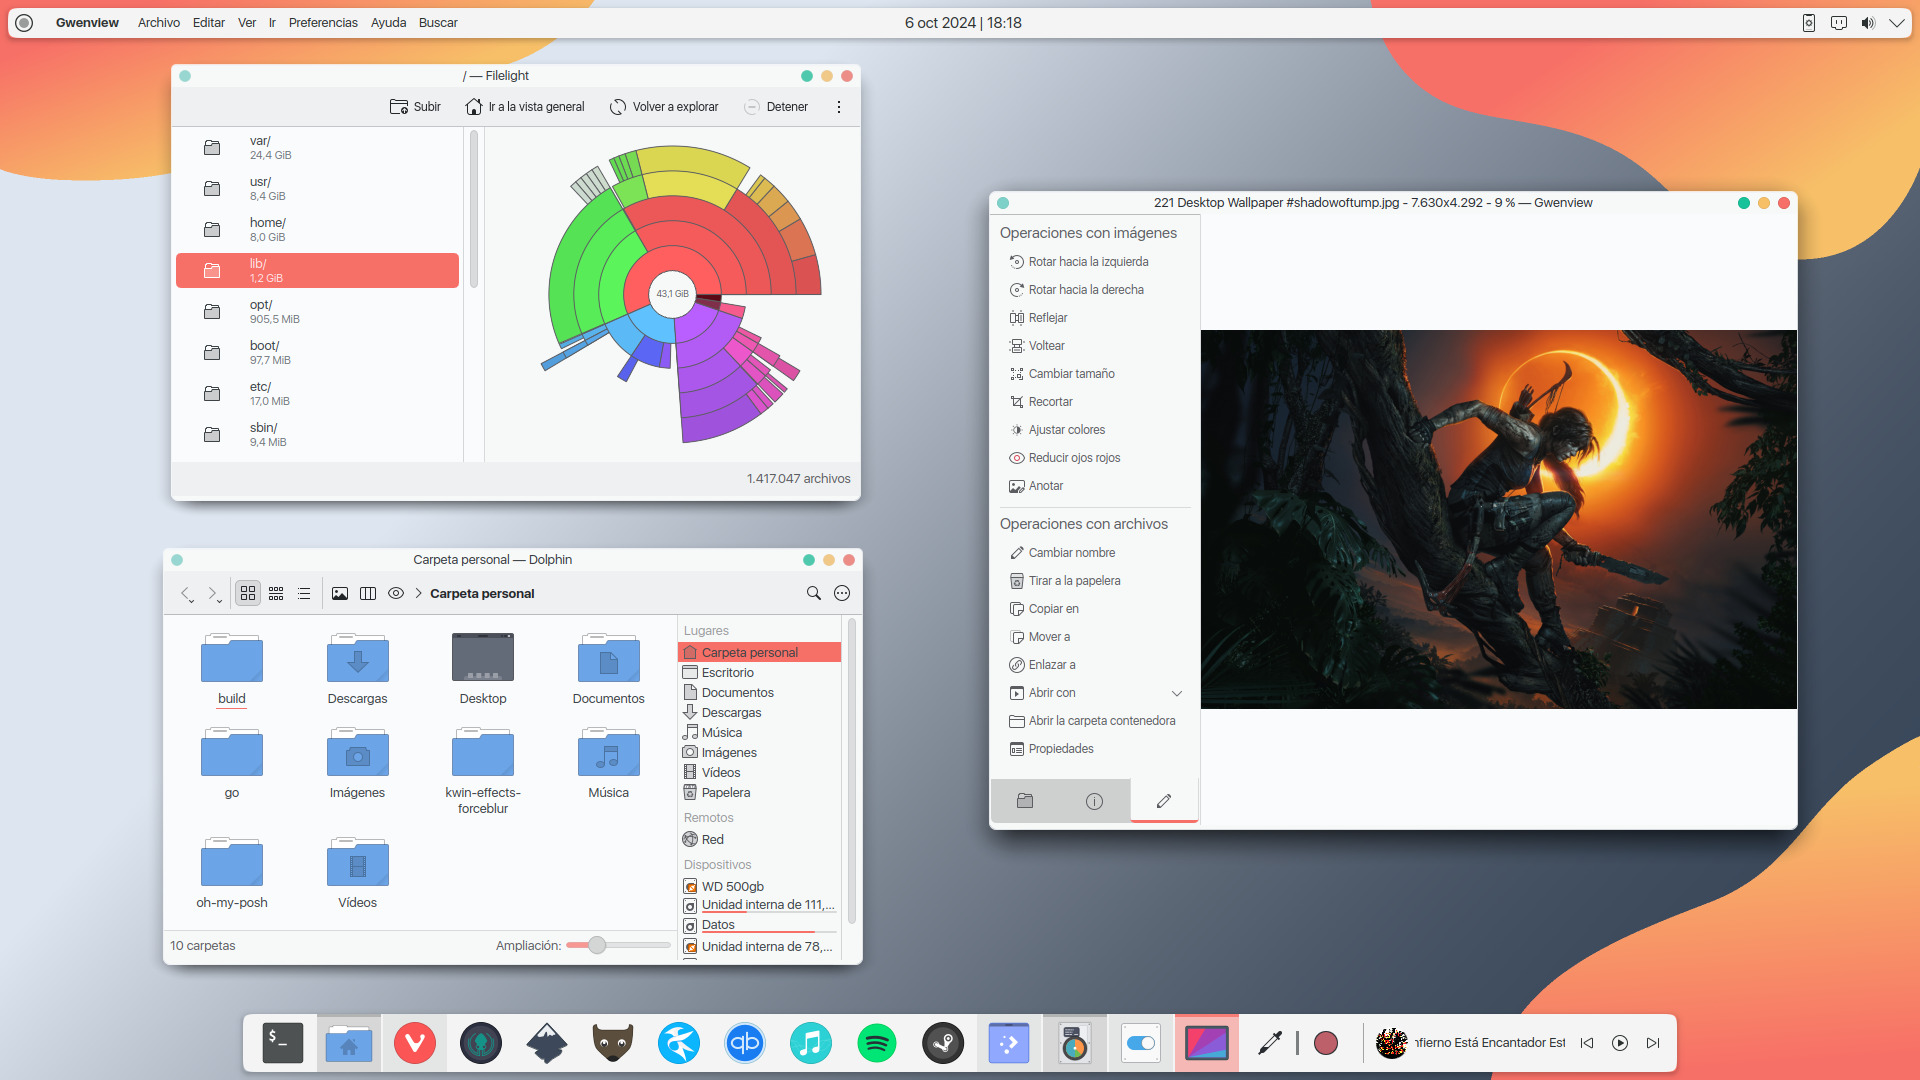Image resolution: width=1920 pixels, height=1080 pixels.
Task: Open the Archivo menu
Action: pos(159,23)
